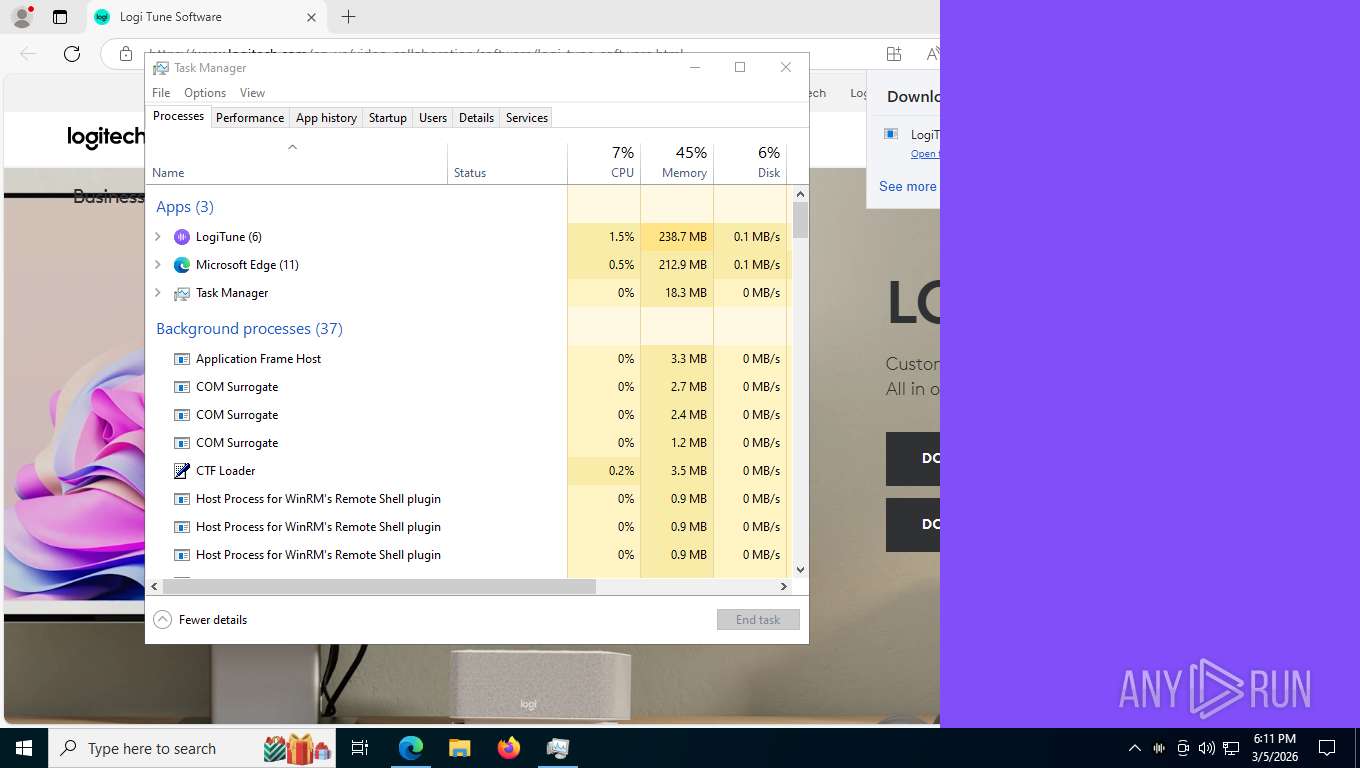Click the Task Manager title bar icon
Image resolution: width=1360 pixels, height=768 pixels.
(x=160, y=68)
